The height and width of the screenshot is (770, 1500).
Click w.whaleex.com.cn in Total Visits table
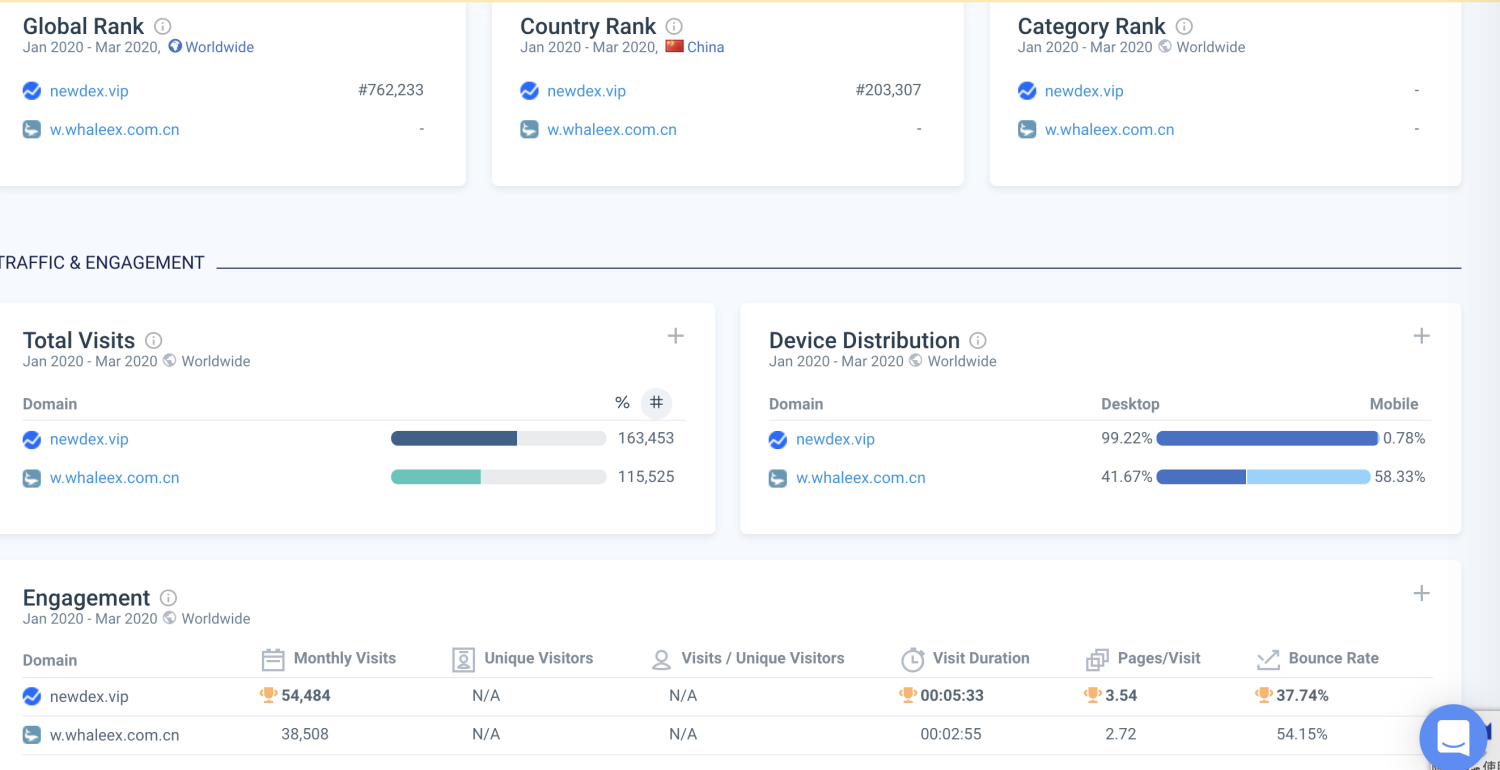115,478
